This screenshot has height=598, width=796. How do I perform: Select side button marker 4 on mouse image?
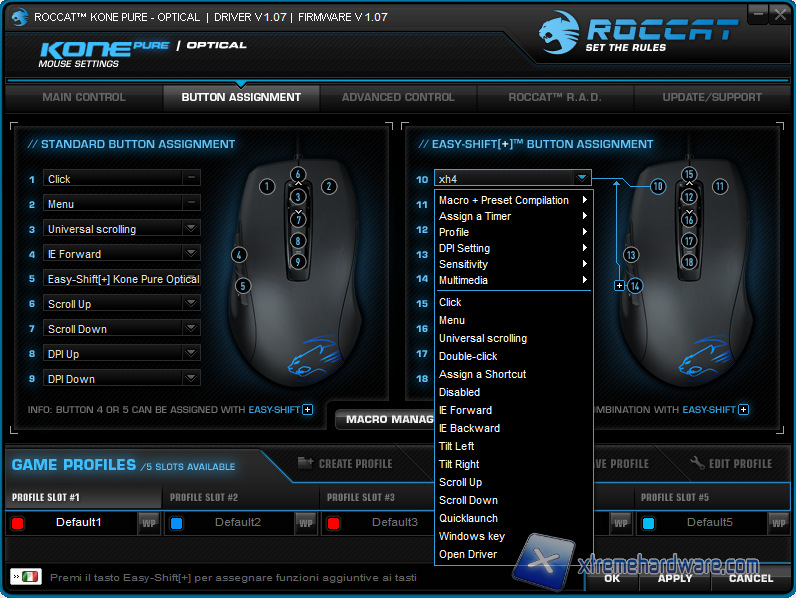pyautogui.click(x=239, y=255)
